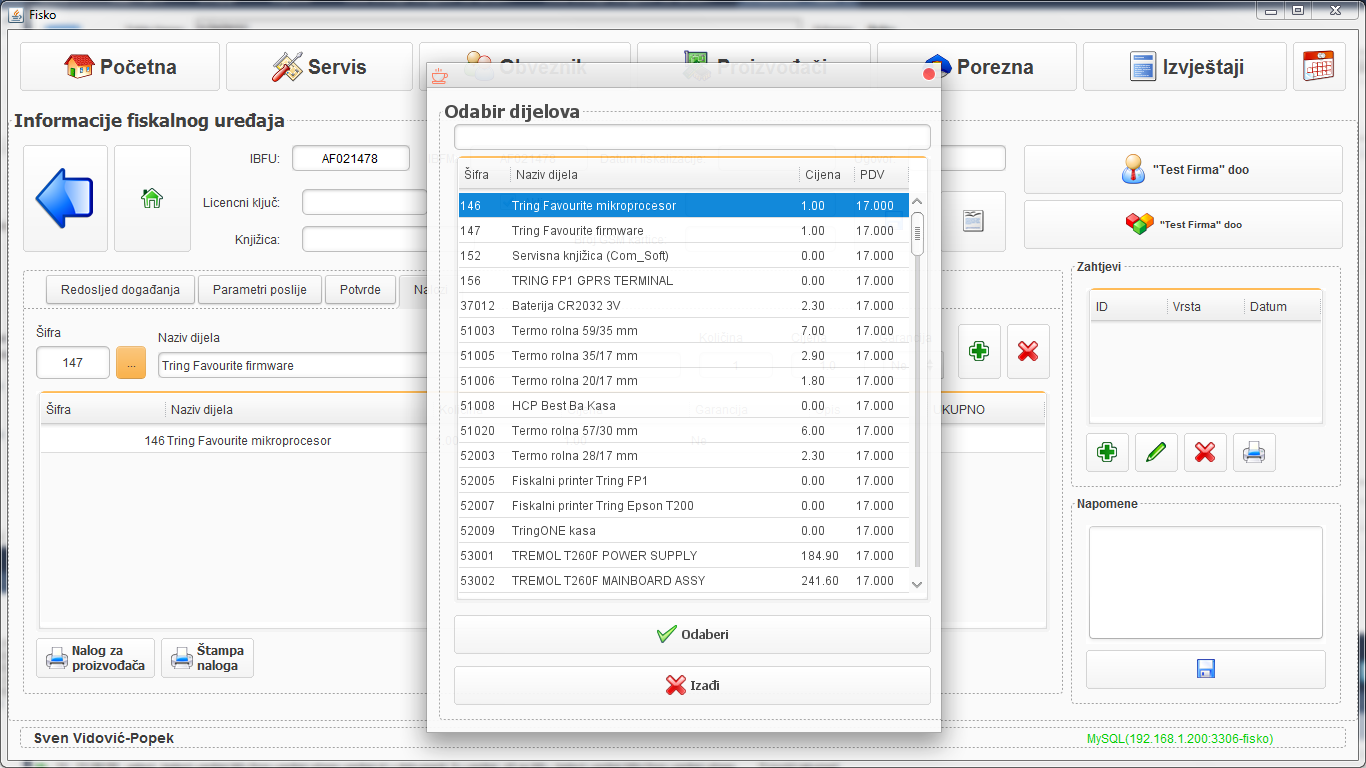Sort by Cijena column header
The image size is (1366, 768).
(826, 174)
